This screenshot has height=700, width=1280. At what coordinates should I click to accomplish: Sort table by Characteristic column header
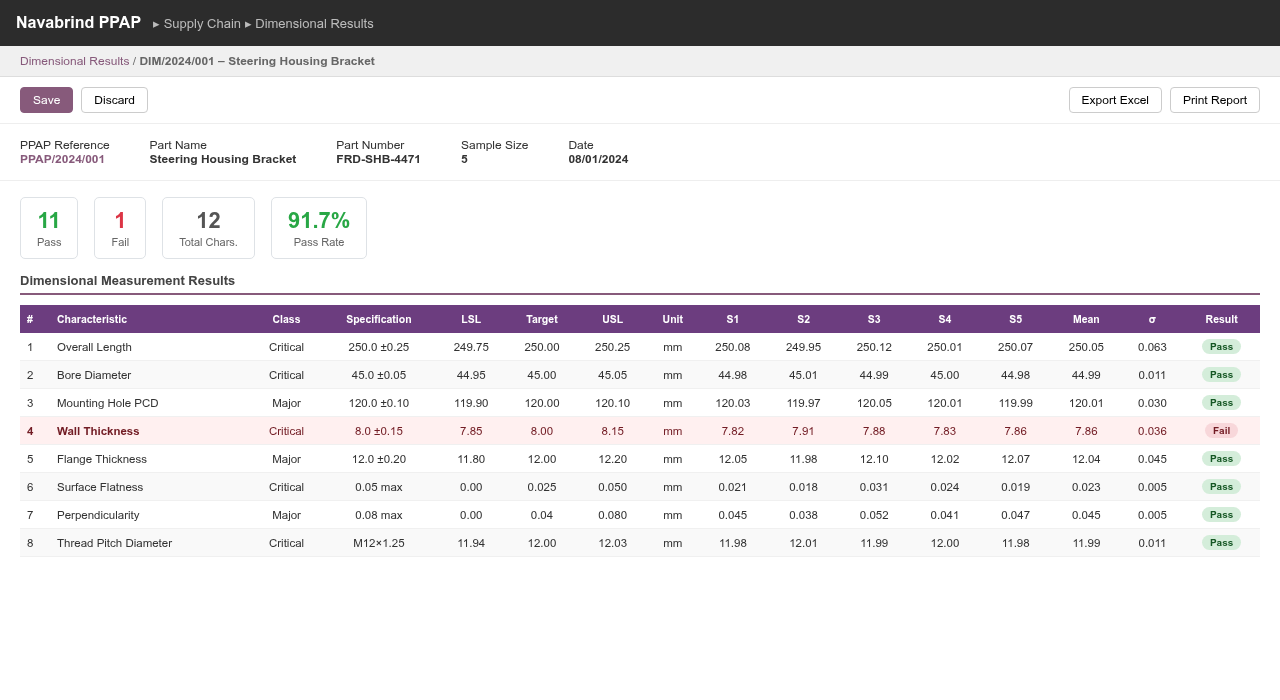pyautogui.click(x=92, y=319)
